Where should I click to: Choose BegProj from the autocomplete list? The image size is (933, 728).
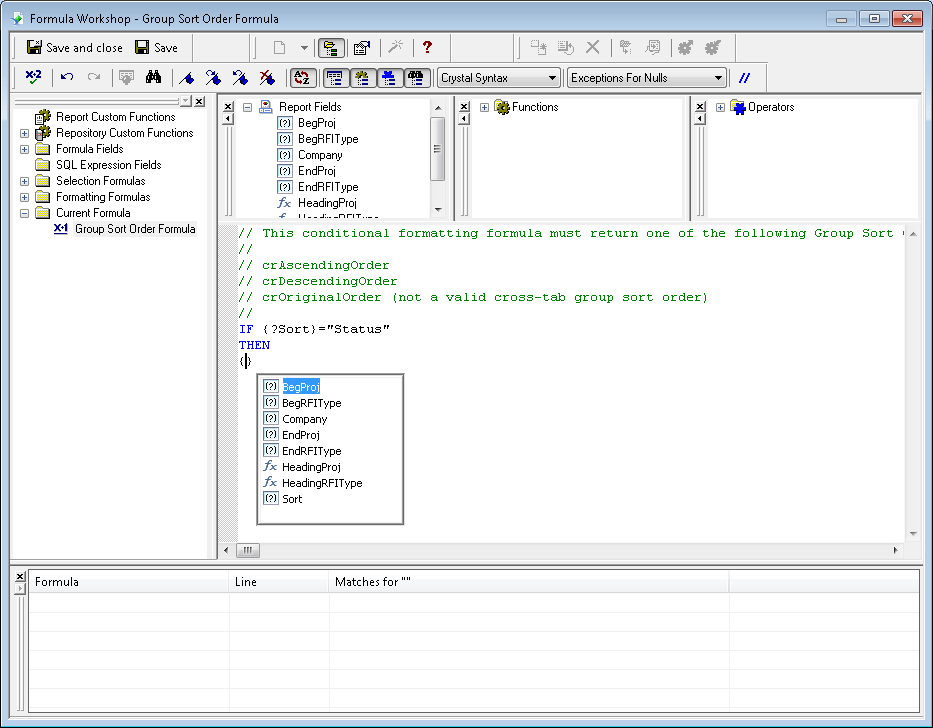click(301, 387)
